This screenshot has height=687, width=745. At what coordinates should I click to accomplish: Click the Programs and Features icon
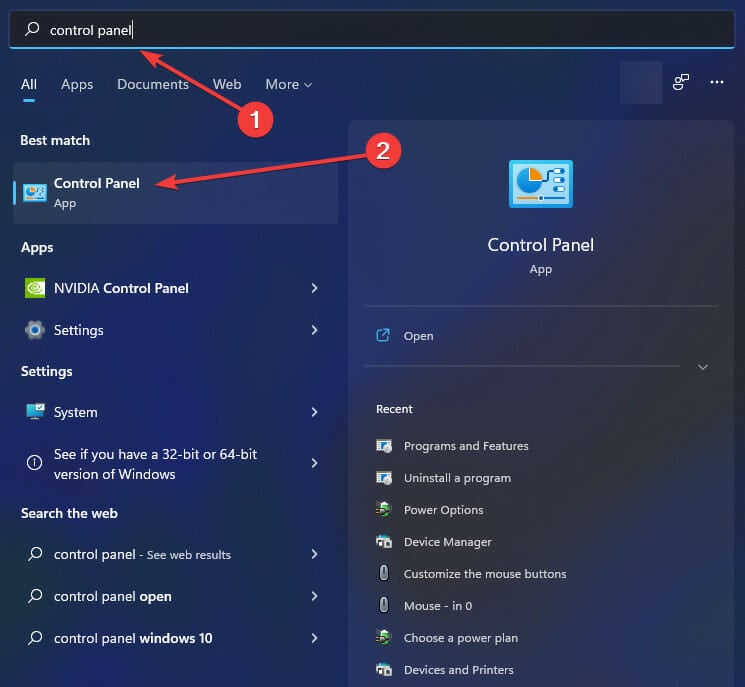[384, 446]
